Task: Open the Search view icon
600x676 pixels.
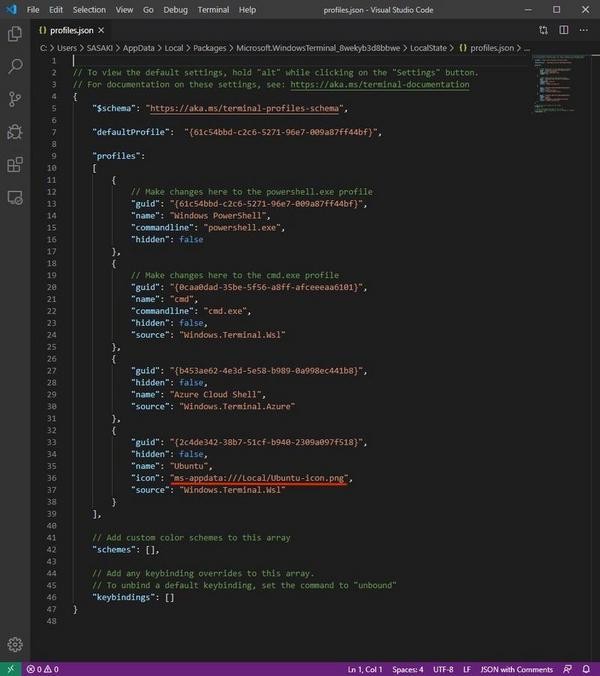Action: [x=15, y=66]
